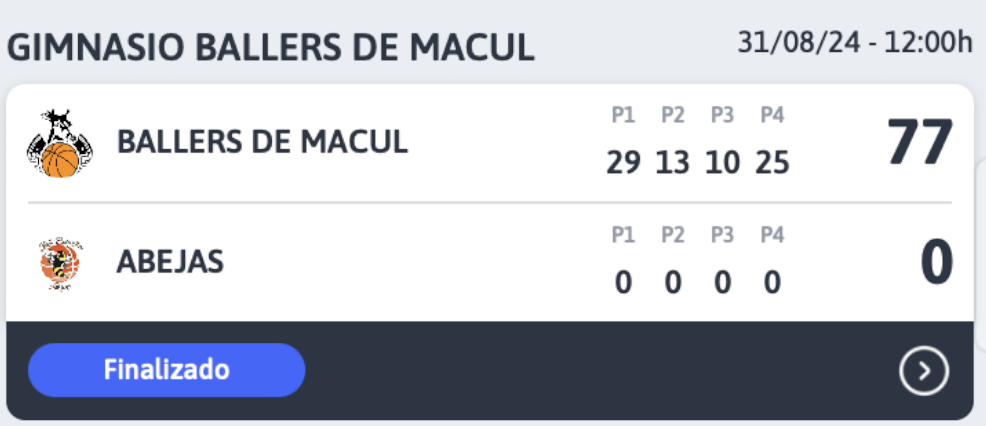Image resolution: width=986 pixels, height=426 pixels.
Task: Click the Ballers de Macul team logo
Action: point(60,143)
